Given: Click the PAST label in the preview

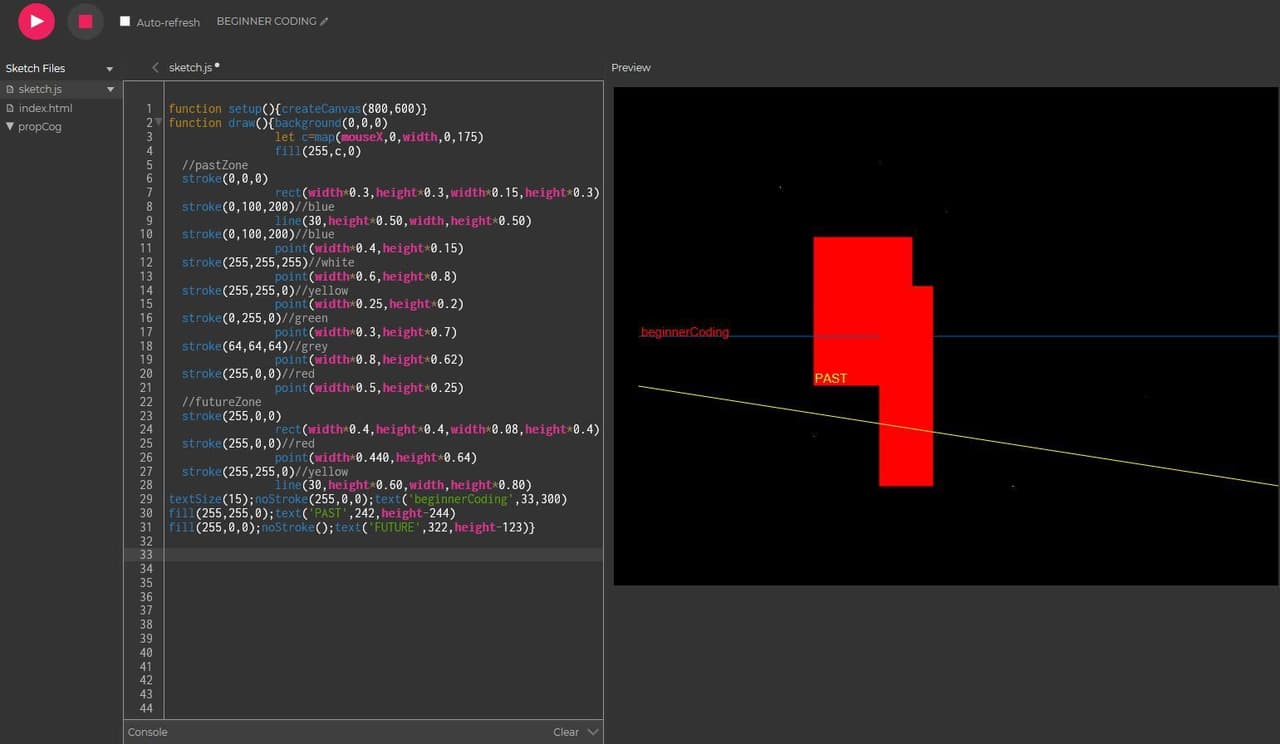Looking at the screenshot, I should pos(831,378).
